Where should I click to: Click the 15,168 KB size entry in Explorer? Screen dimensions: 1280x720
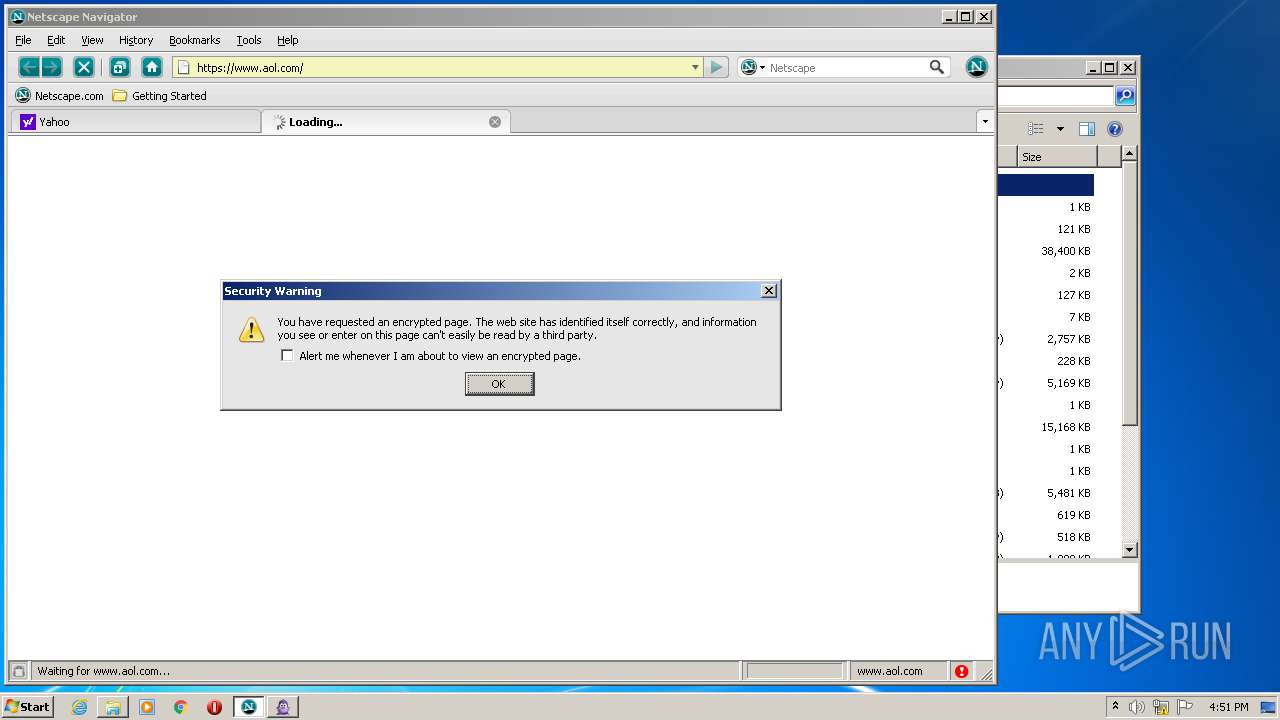tap(1066, 427)
